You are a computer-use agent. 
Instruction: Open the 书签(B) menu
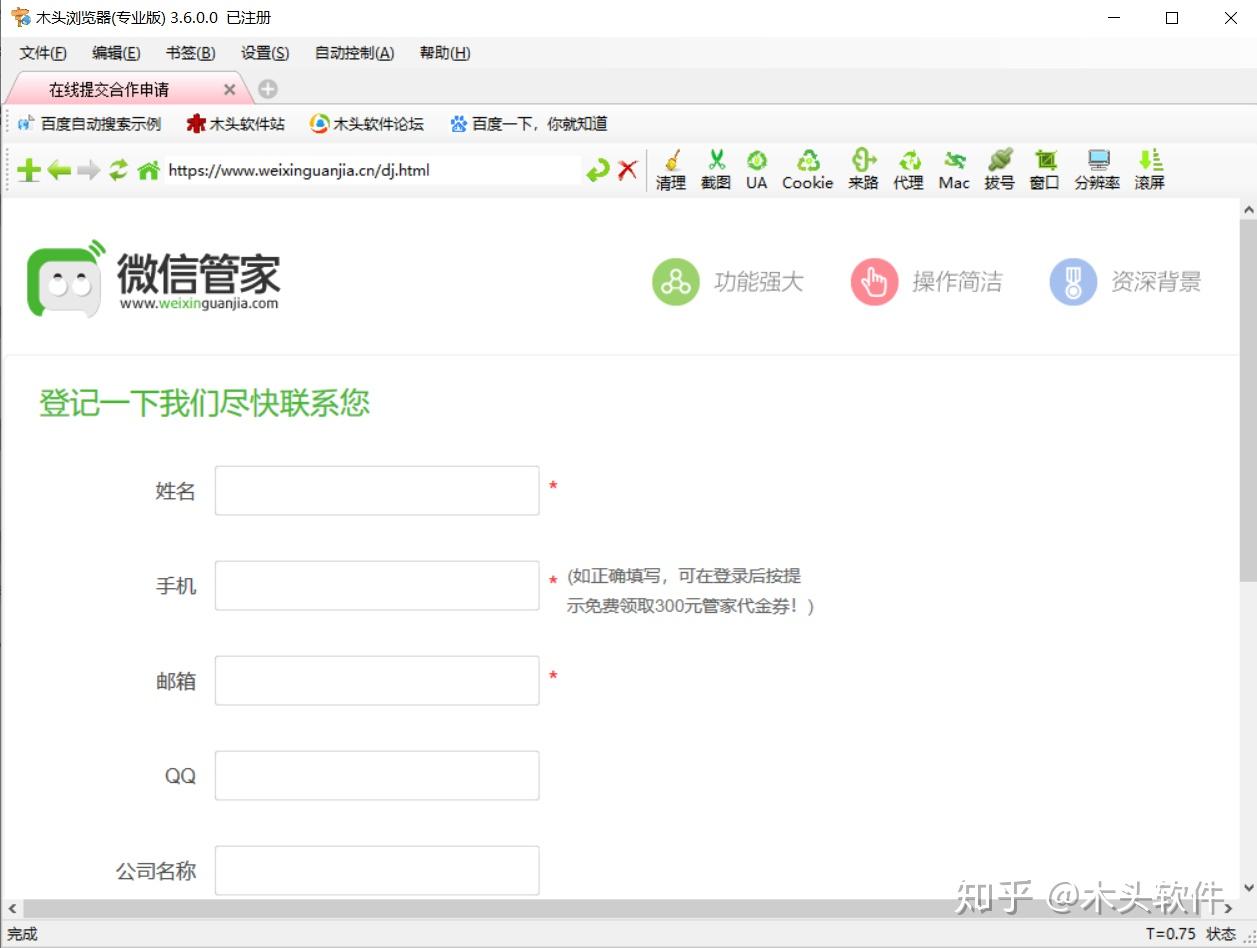(190, 53)
